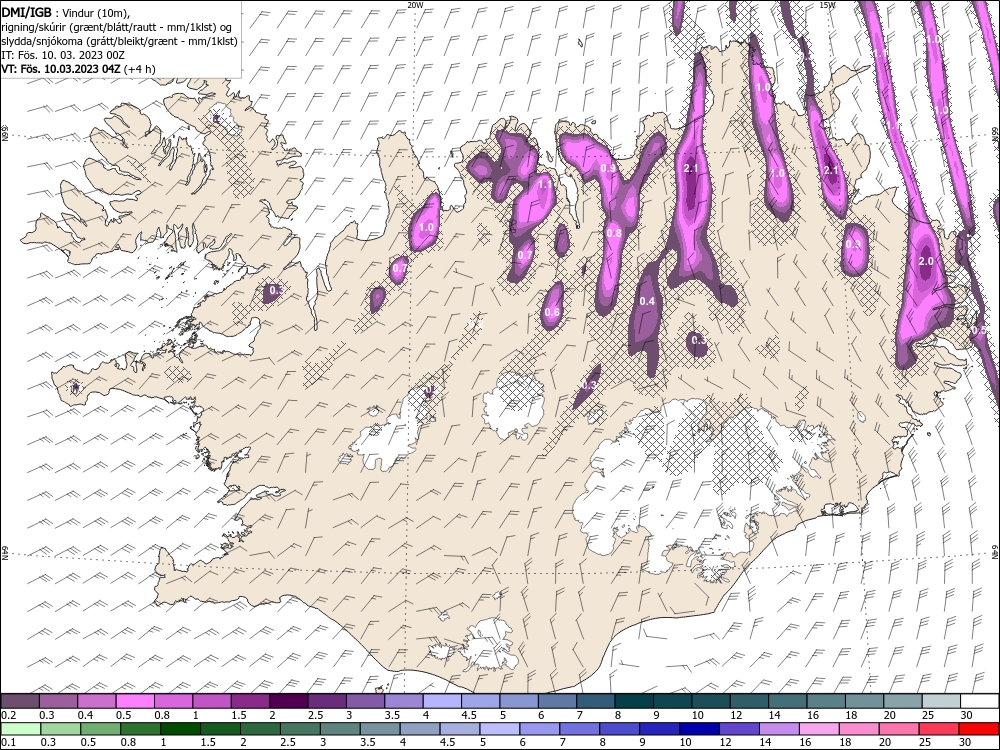The image size is (1000, 750).
Task: Select the dark teal swatch labeled 8, upper scale
Action: pyautogui.click(x=634, y=702)
